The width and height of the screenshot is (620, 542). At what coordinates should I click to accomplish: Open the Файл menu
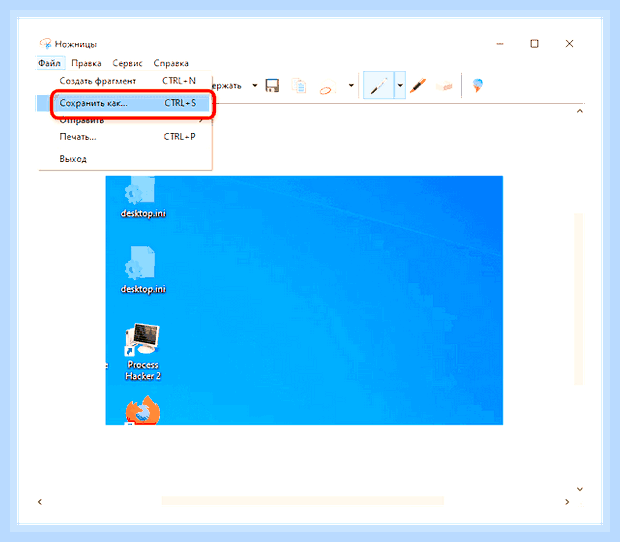pos(49,63)
